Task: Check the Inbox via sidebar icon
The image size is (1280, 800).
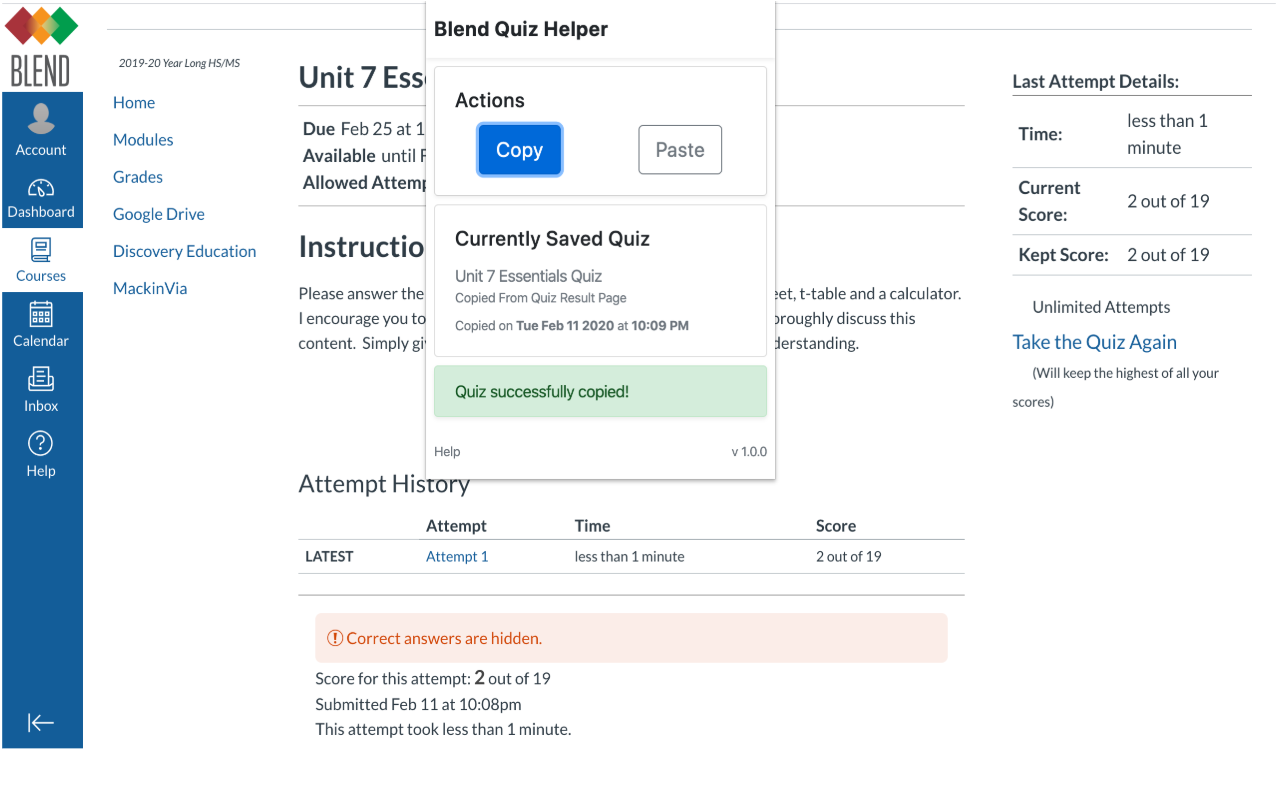Action: pyautogui.click(x=41, y=390)
